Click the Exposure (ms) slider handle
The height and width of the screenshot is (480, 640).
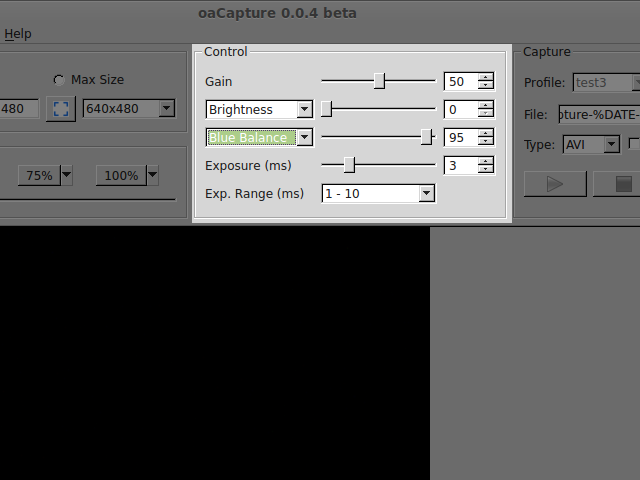349,165
